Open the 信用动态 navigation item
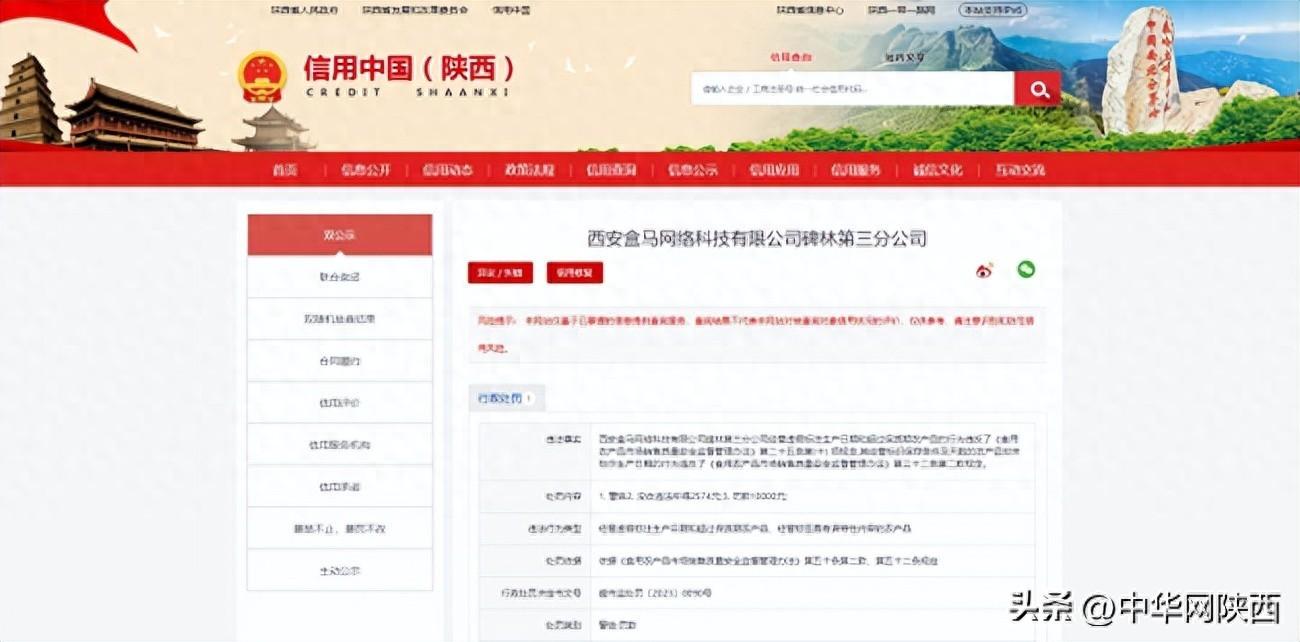The image size is (1300, 642). (447, 170)
